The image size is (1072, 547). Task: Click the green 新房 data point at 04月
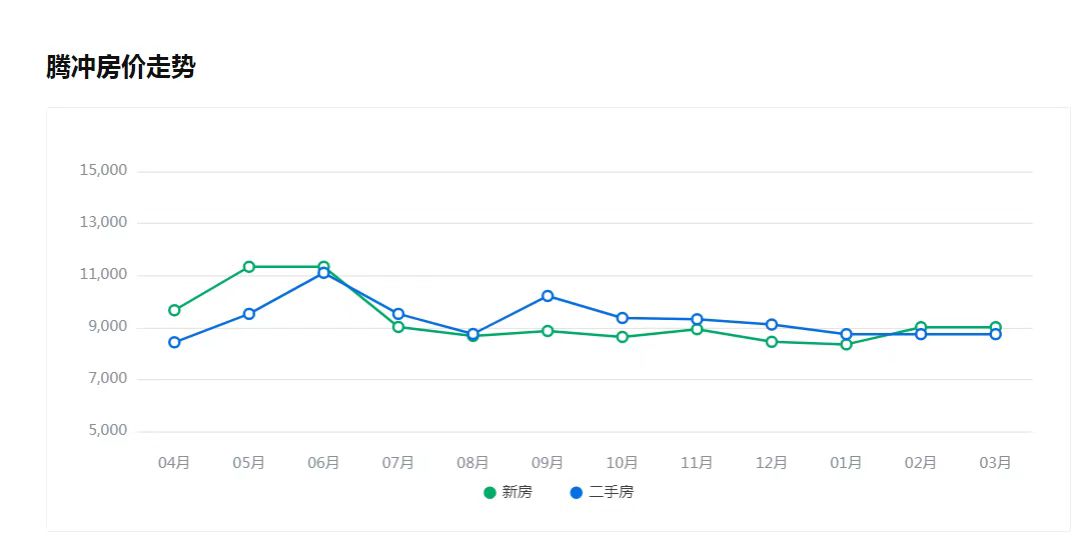pos(174,310)
